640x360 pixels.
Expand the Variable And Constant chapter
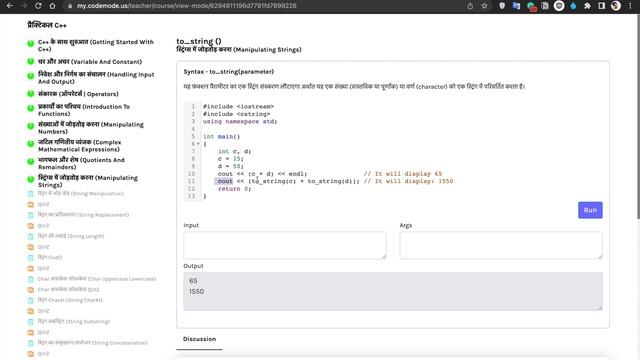[90, 62]
